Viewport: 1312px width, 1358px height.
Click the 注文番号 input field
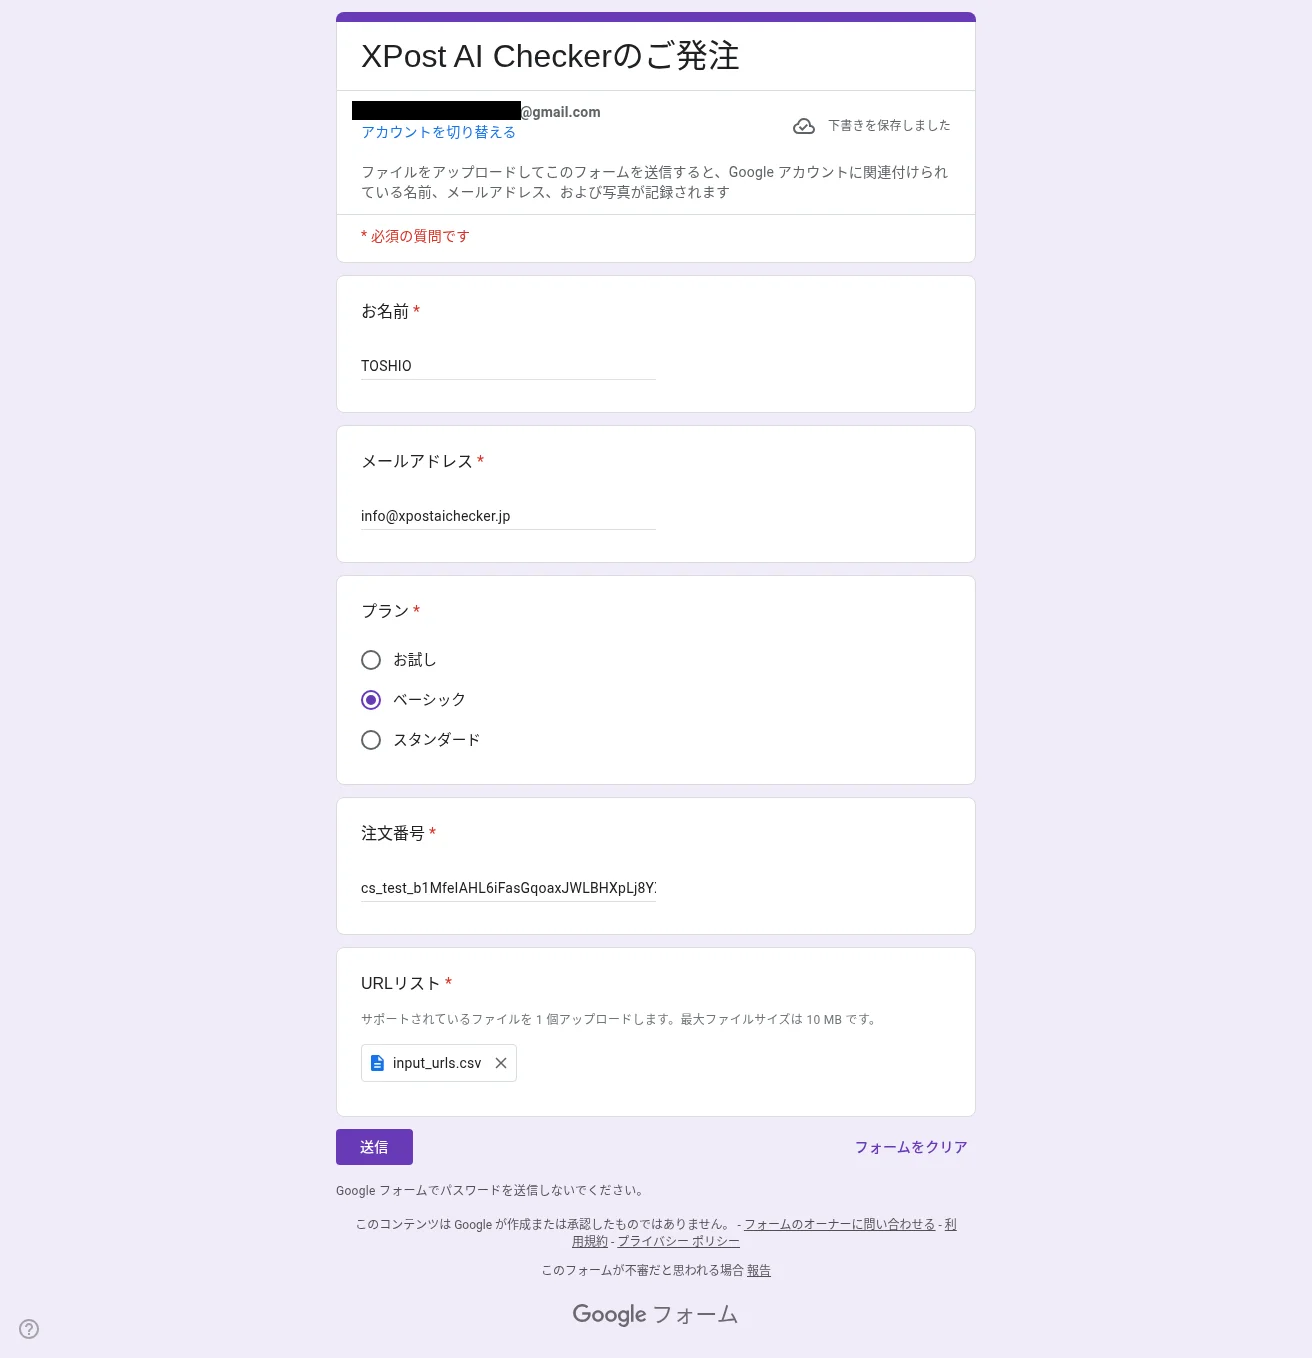coord(508,888)
